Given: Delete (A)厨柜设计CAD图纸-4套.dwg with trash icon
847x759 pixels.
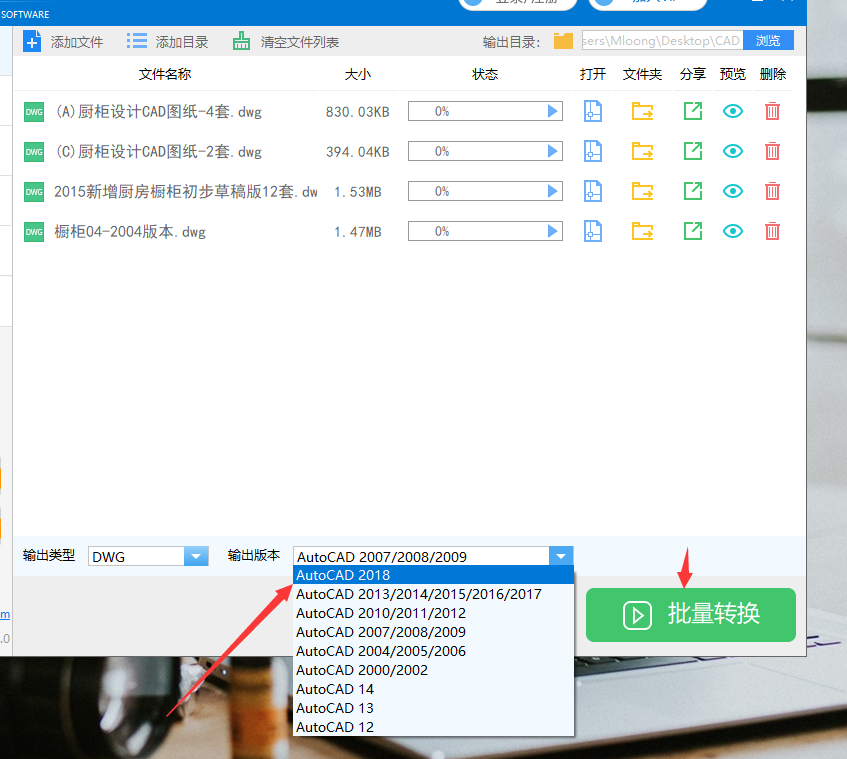Looking at the screenshot, I should [772, 111].
